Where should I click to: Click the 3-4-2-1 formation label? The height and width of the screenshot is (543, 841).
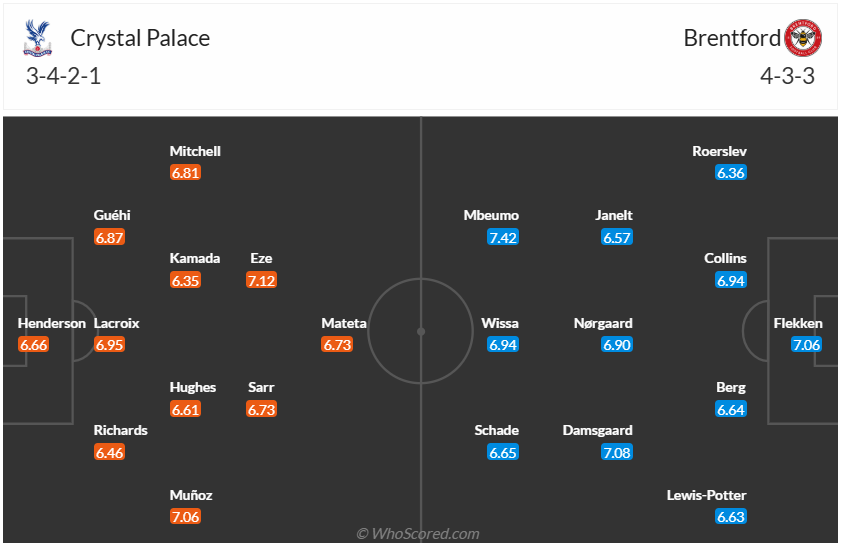[x=64, y=76]
